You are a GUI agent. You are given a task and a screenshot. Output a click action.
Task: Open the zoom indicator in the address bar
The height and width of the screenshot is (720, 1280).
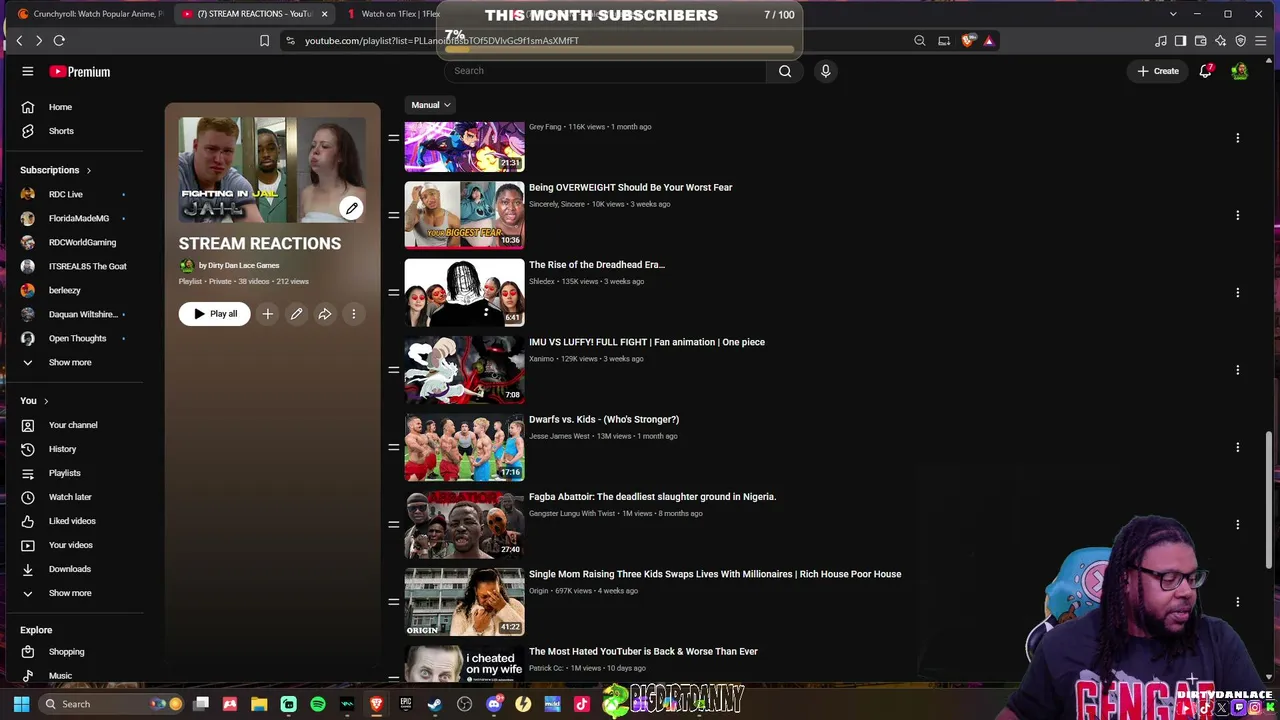(919, 41)
